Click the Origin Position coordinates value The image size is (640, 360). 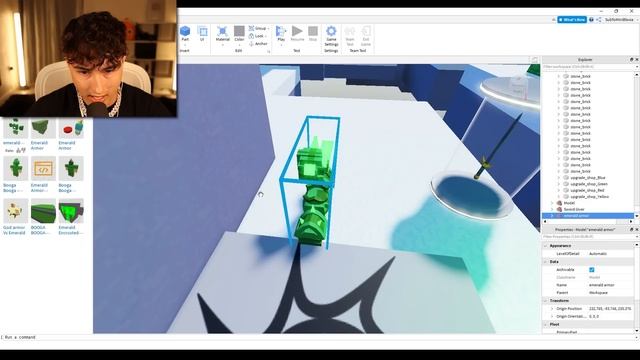pos(610,309)
